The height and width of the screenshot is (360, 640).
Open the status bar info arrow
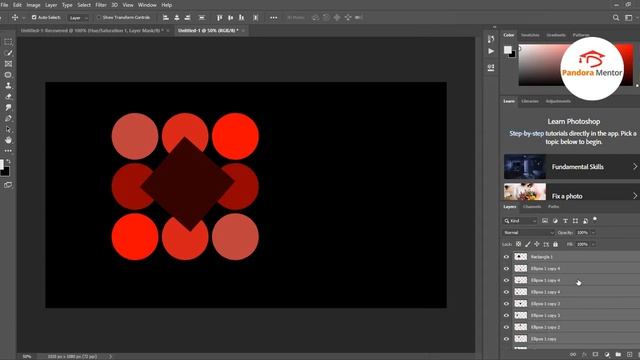click(110, 356)
